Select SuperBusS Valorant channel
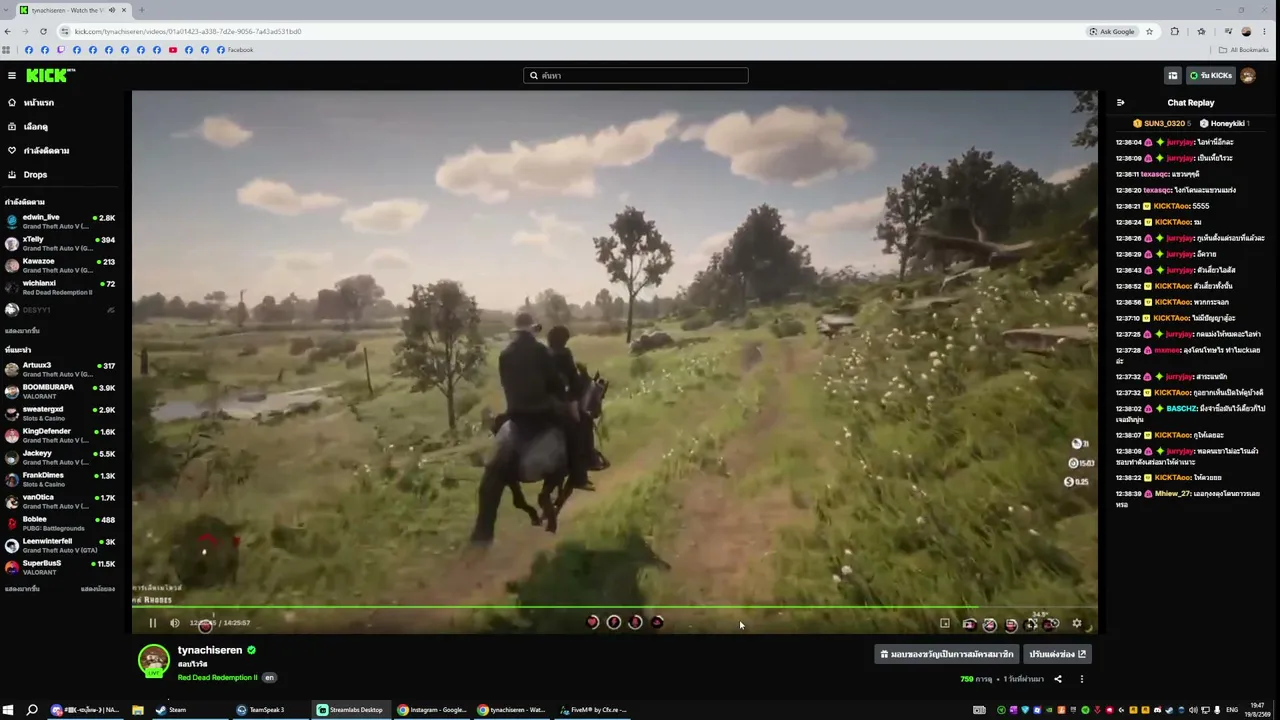 click(x=60, y=568)
